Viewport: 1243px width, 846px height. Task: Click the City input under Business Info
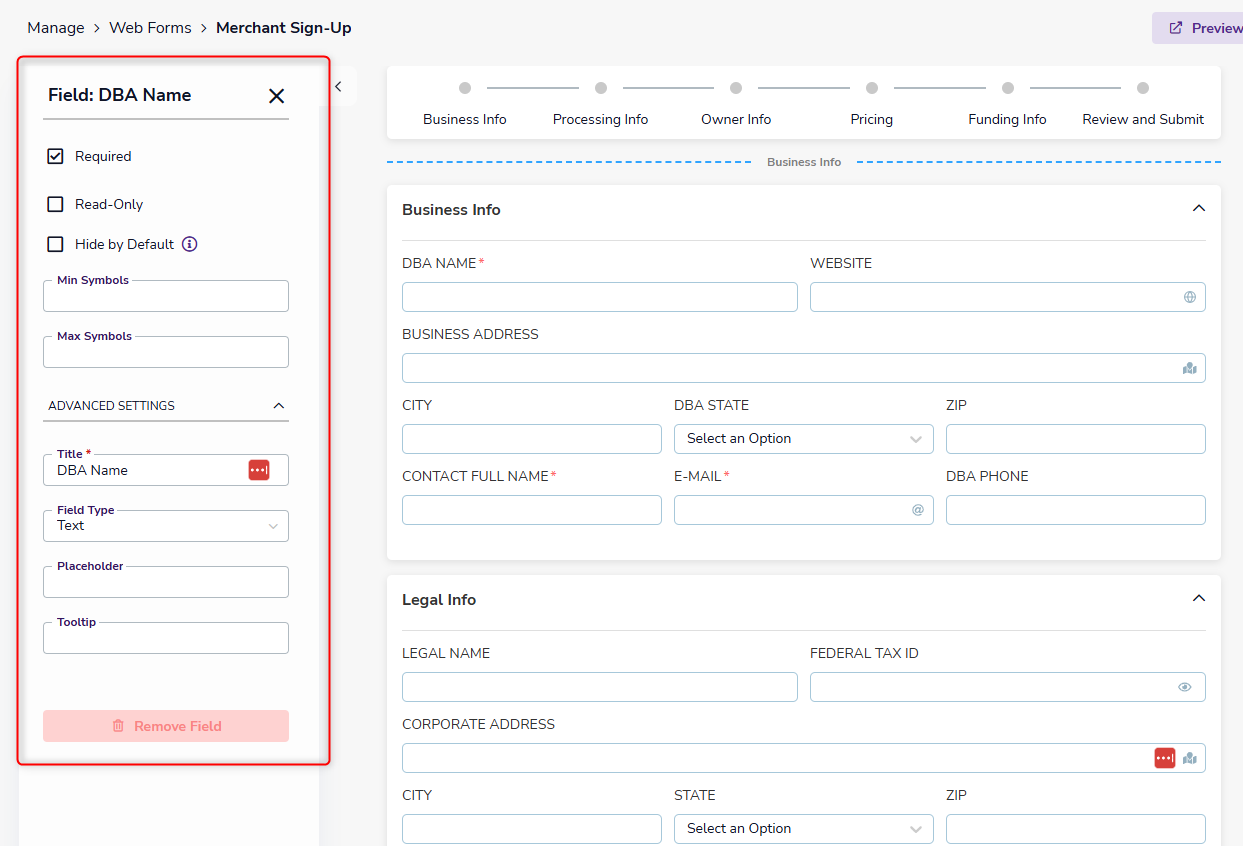click(532, 439)
